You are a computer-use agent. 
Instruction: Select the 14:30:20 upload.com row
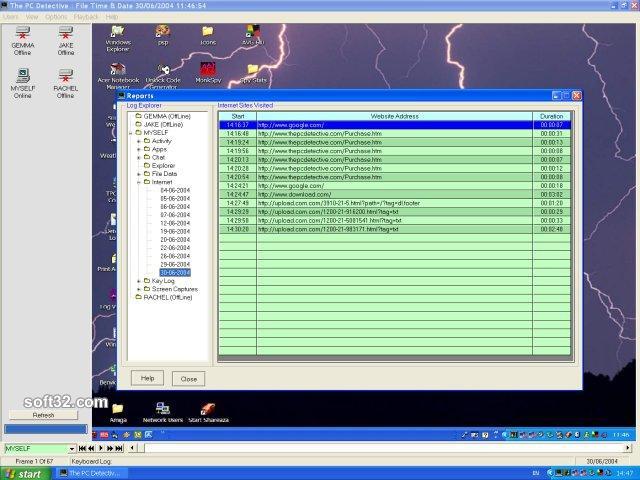coord(395,229)
